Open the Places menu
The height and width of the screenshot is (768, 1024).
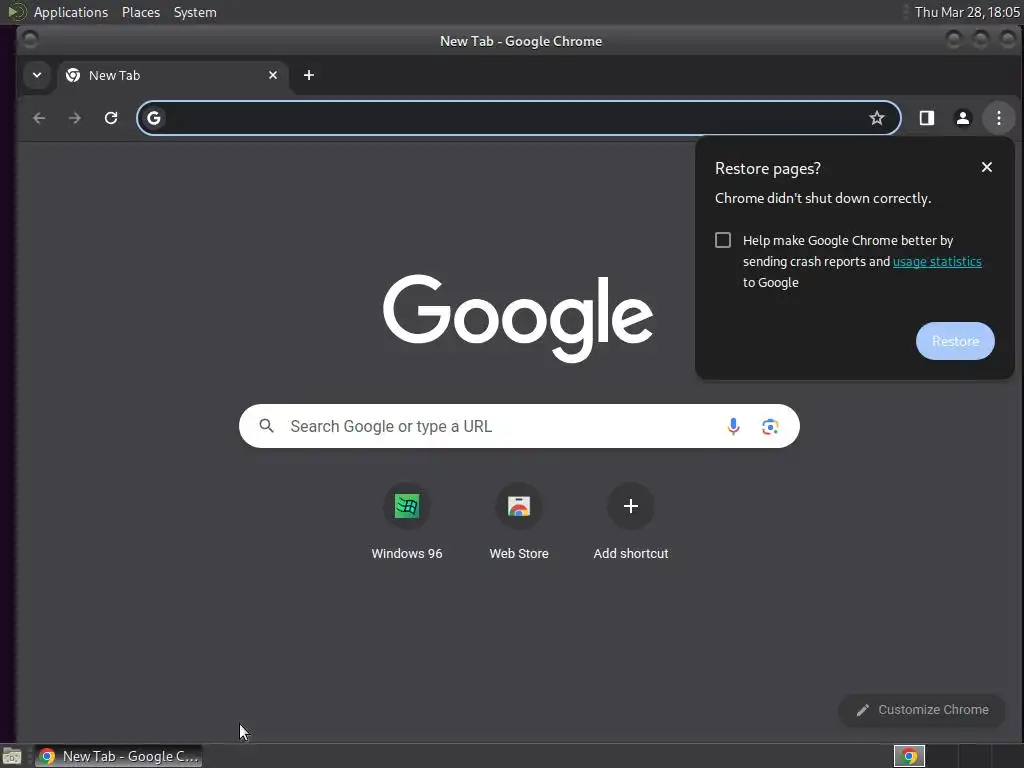click(141, 12)
